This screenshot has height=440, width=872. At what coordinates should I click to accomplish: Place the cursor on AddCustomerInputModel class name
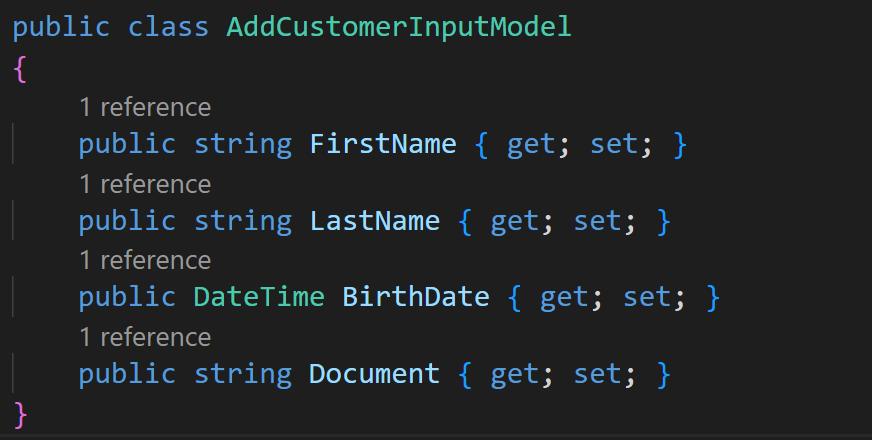point(399,27)
